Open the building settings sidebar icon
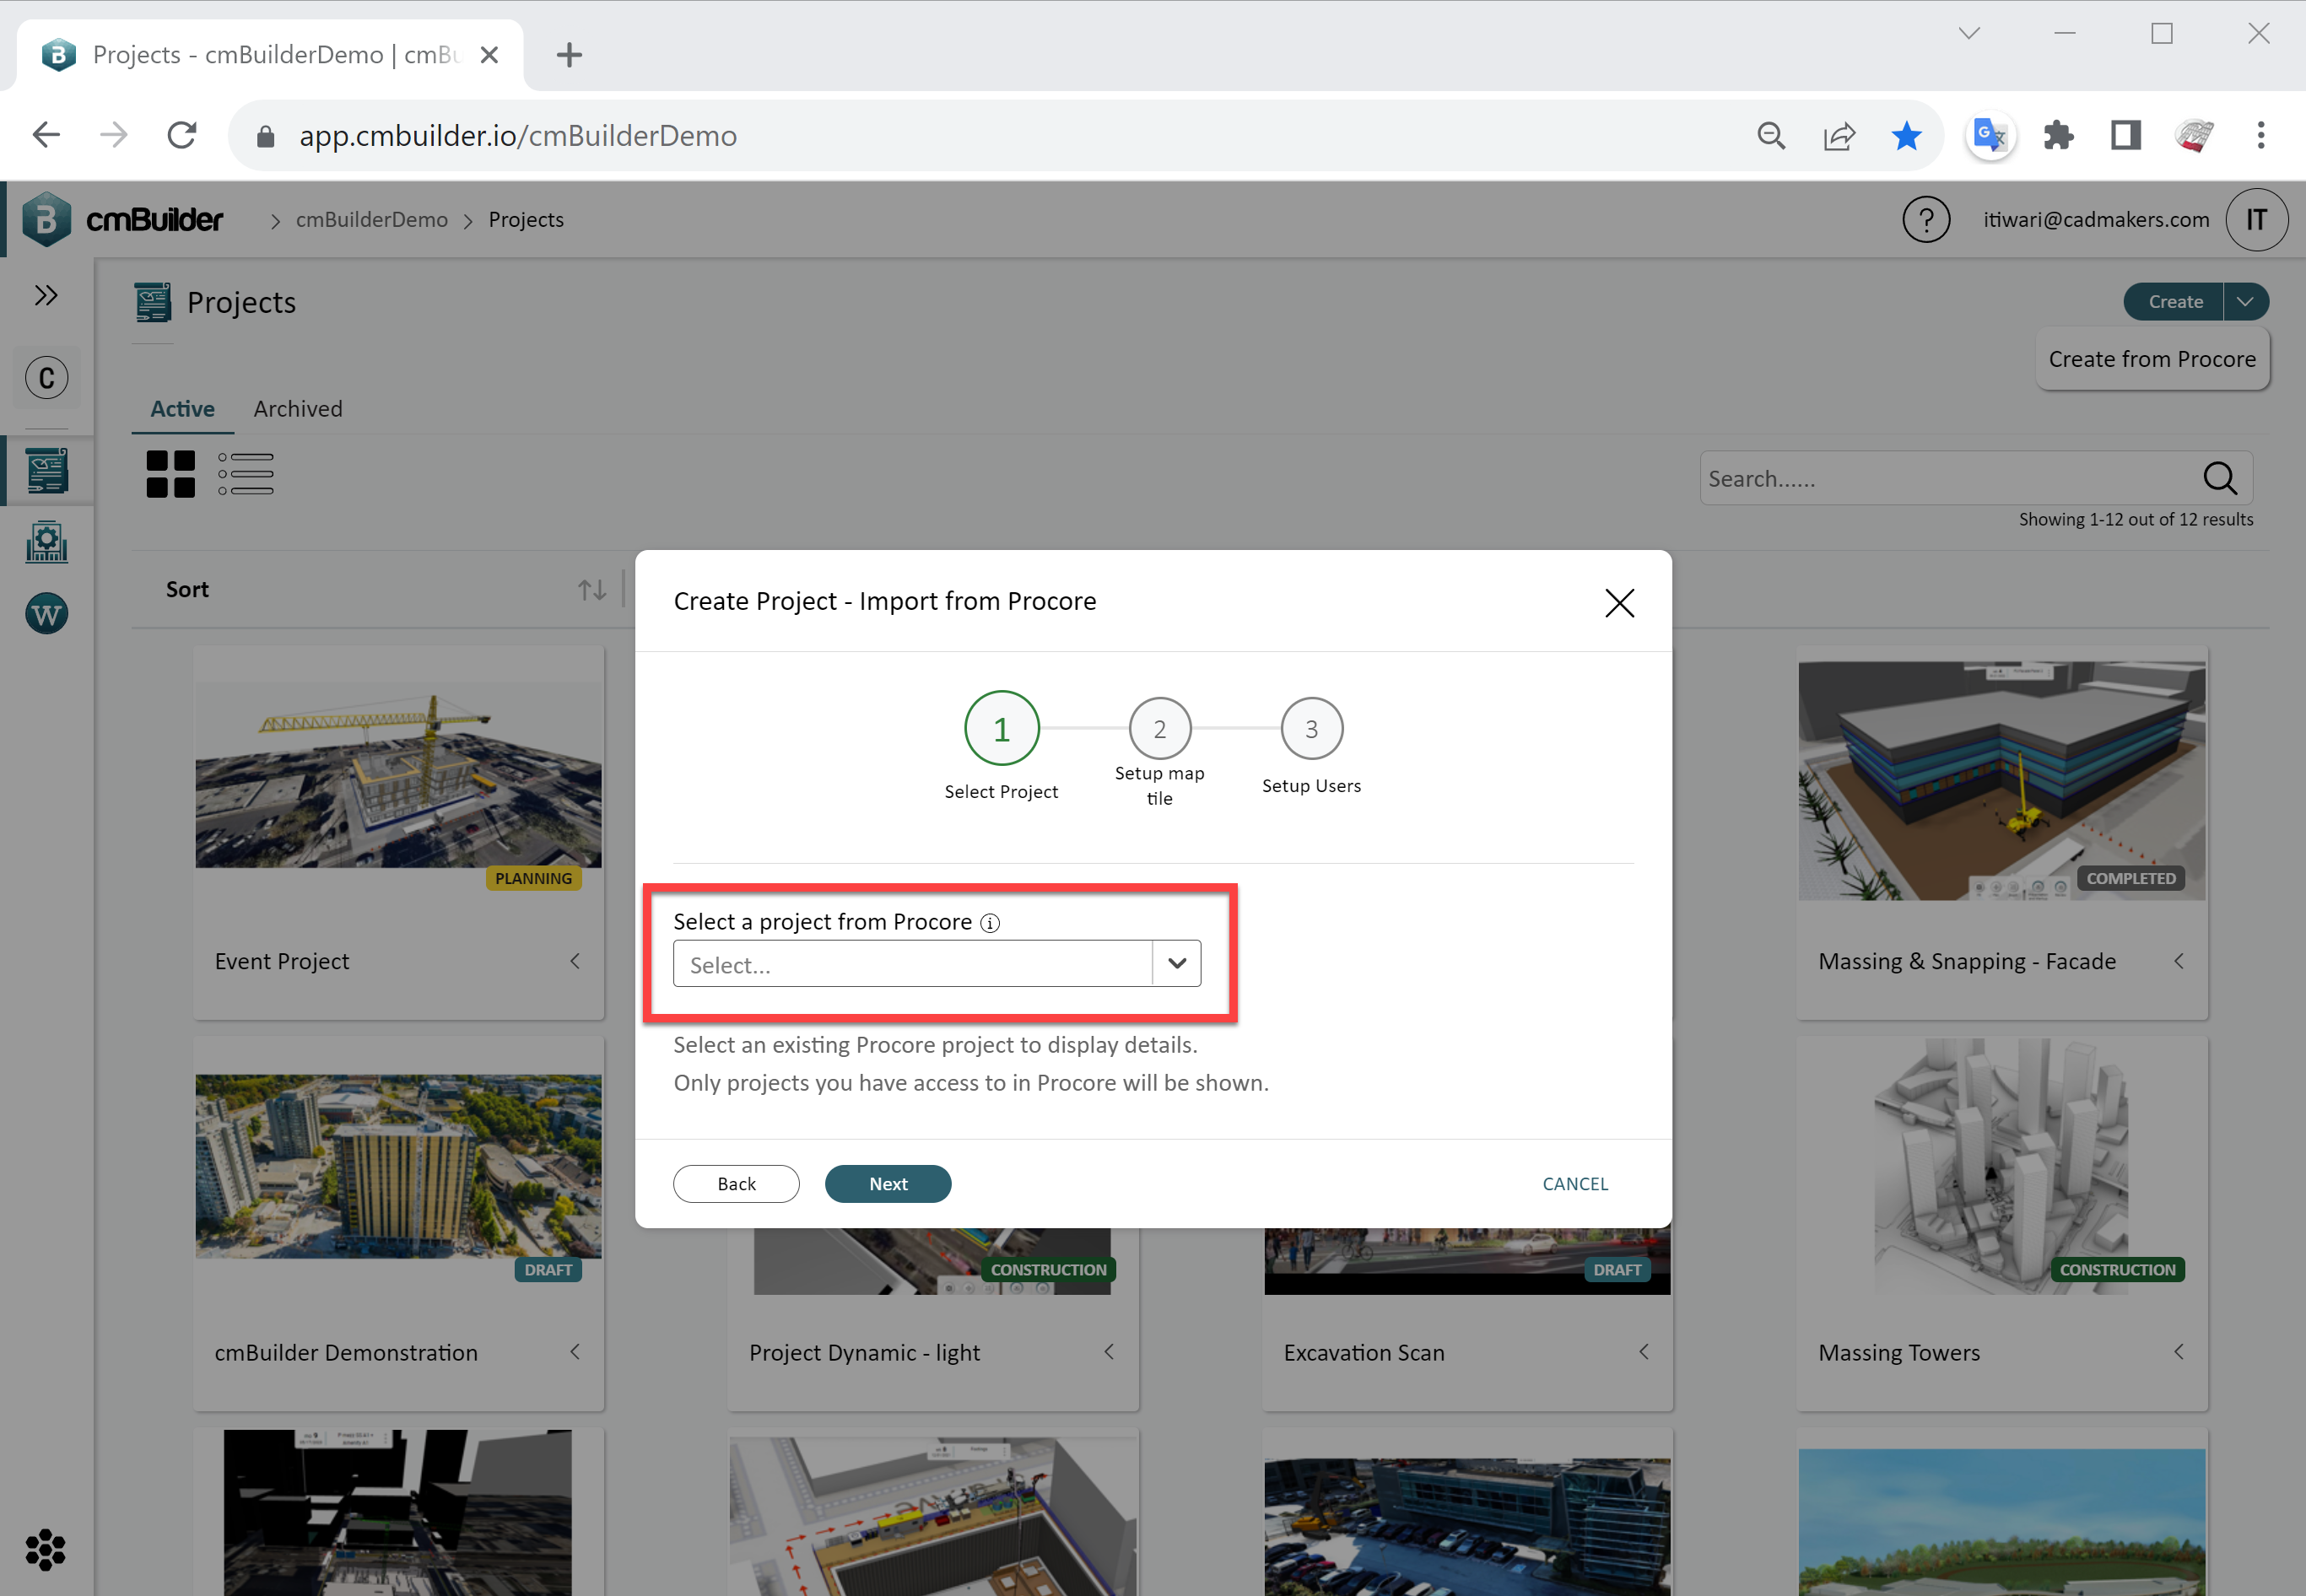The width and height of the screenshot is (2306, 1596). click(x=46, y=542)
